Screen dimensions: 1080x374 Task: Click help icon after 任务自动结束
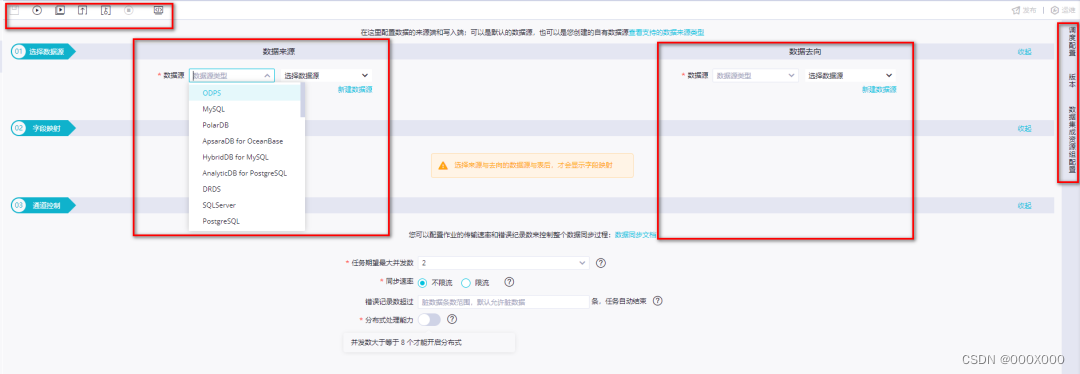click(657, 301)
